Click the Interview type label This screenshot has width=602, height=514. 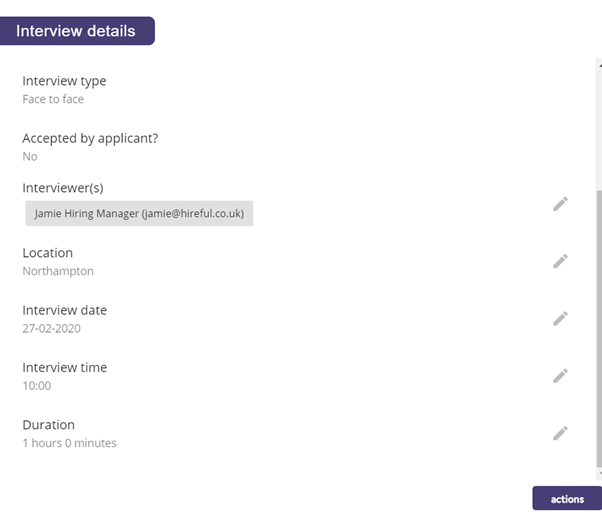click(64, 81)
